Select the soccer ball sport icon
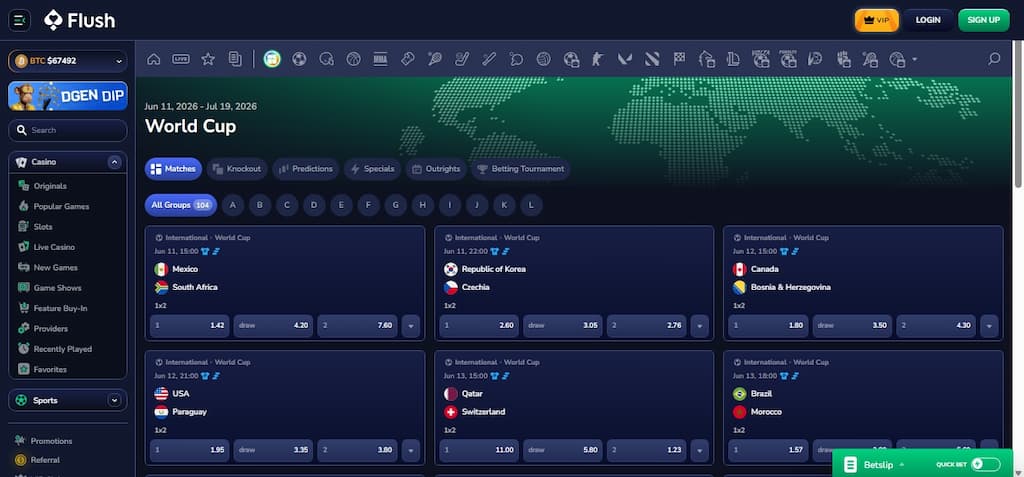 (299, 59)
